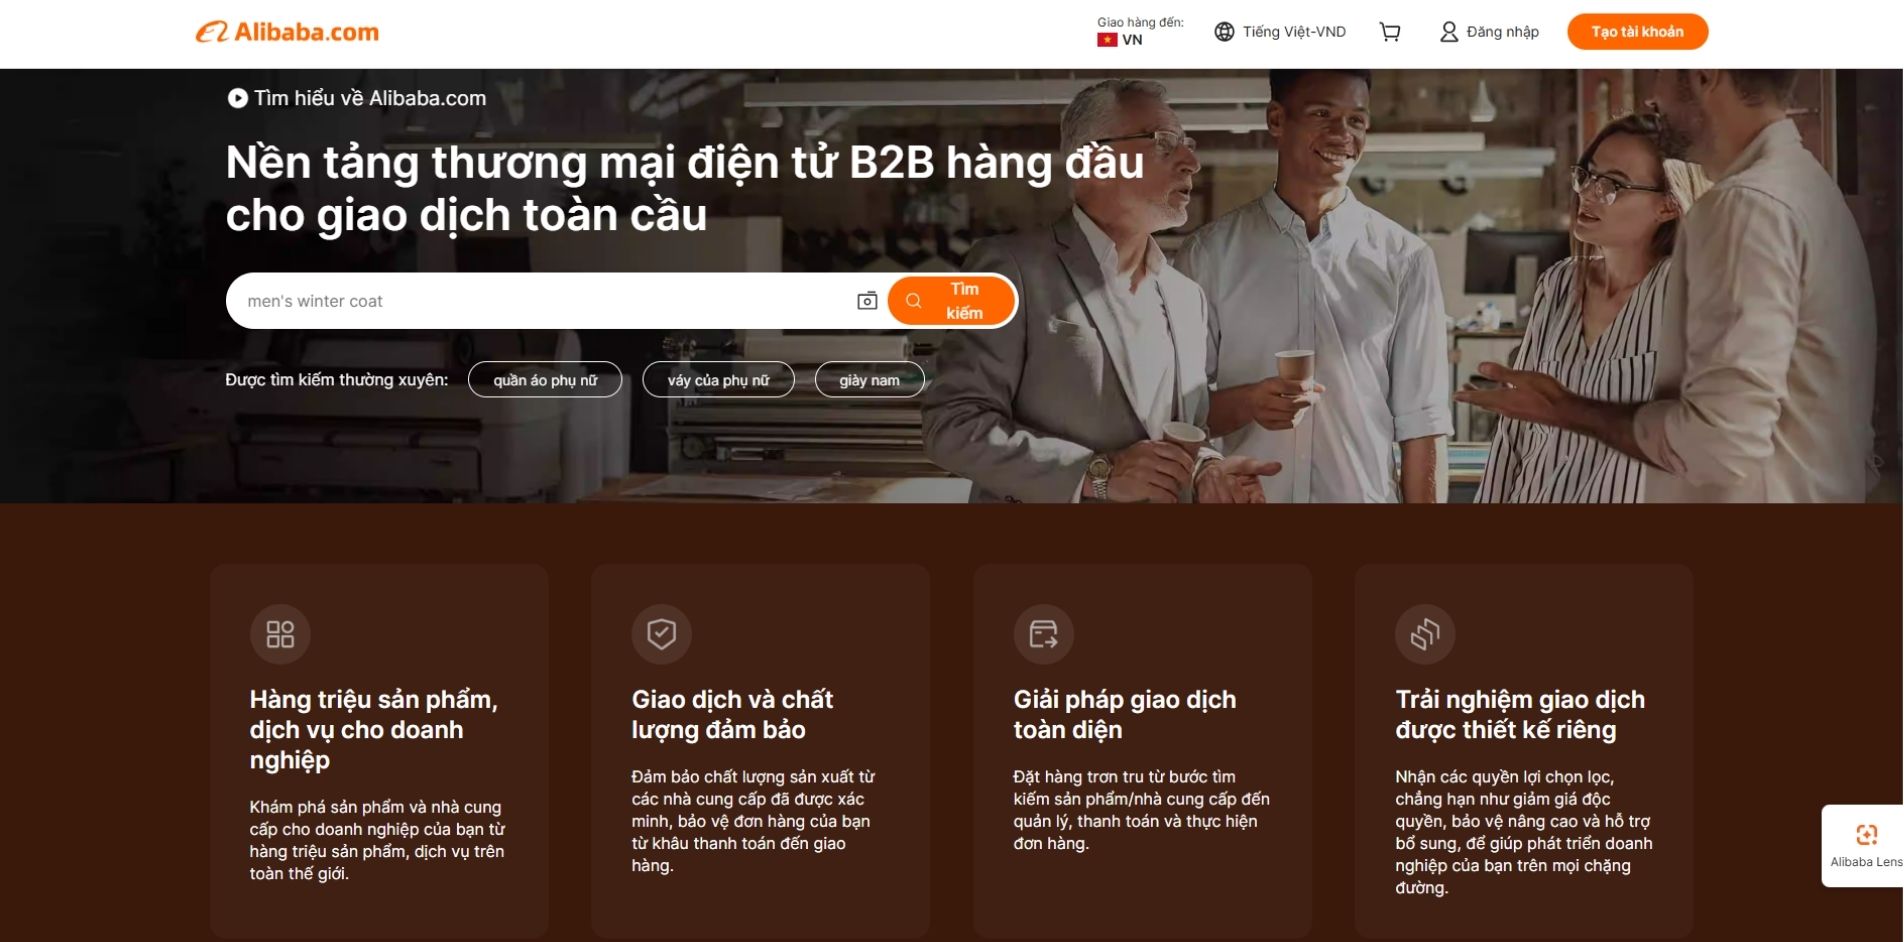Viewport: 1904px width, 942px height.
Task: Click the globe language icon
Action: pyautogui.click(x=1224, y=32)
